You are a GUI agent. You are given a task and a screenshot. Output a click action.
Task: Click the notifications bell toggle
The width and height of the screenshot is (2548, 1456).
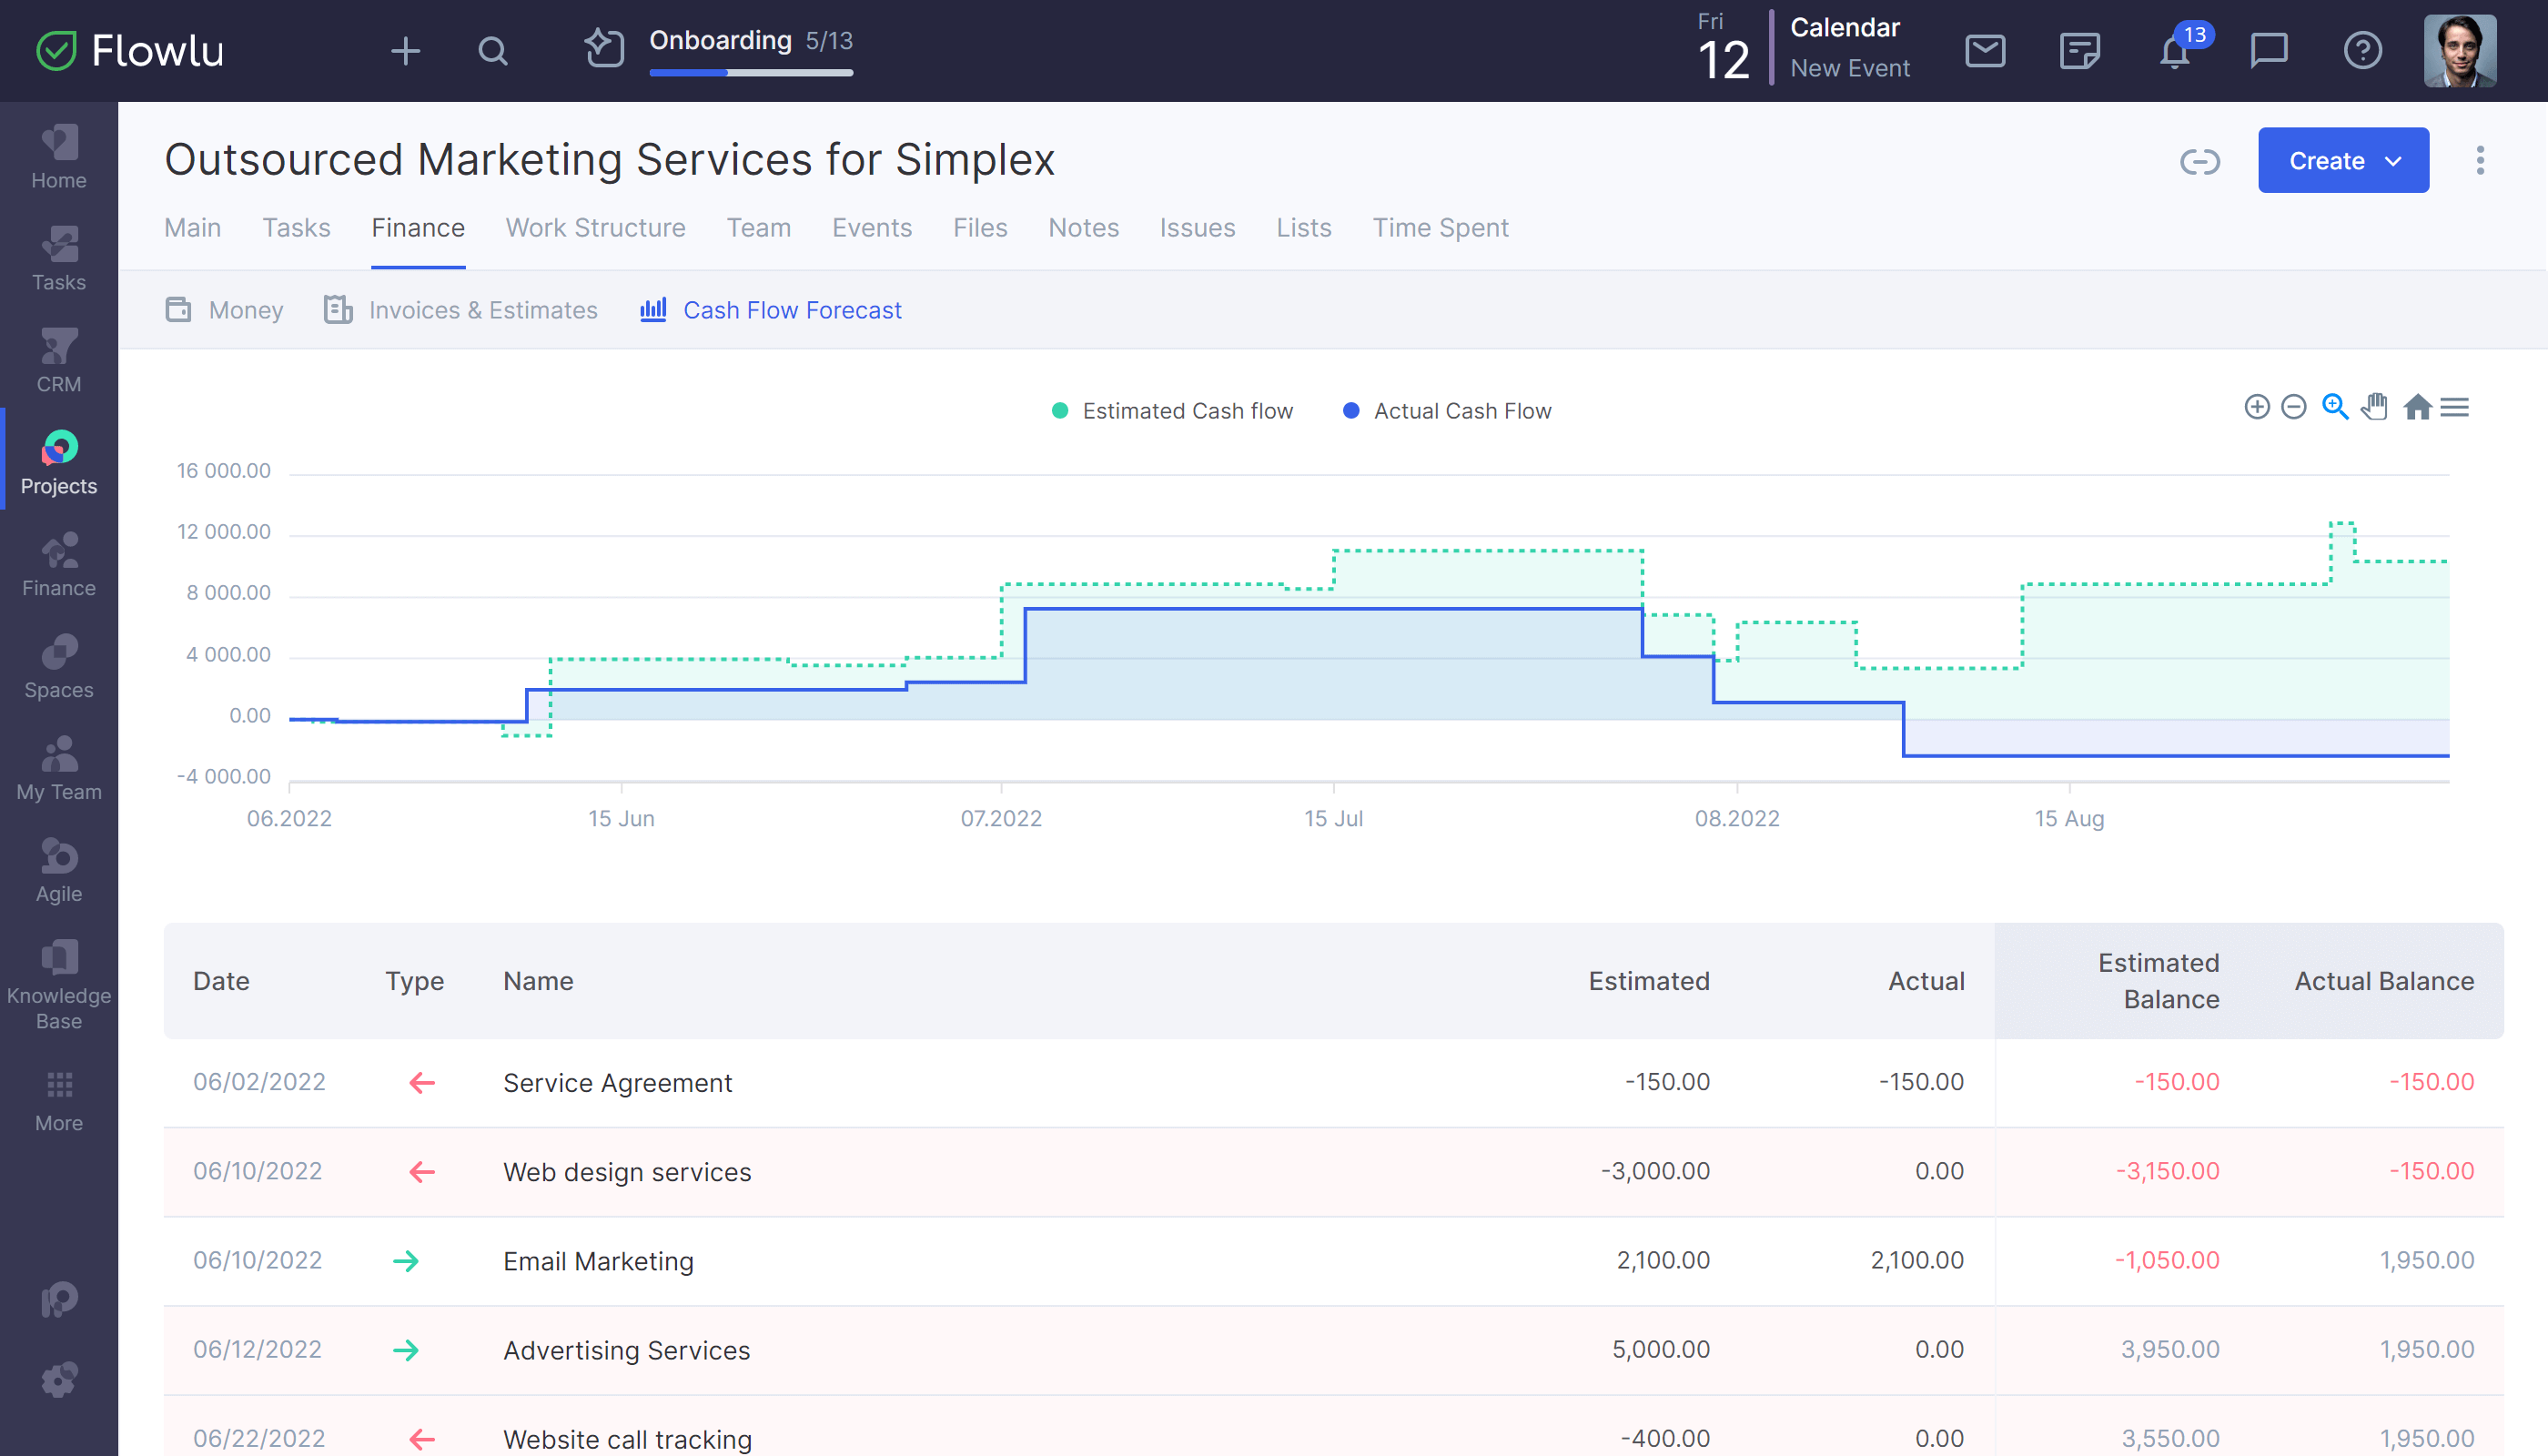[x=2173, y=49]
